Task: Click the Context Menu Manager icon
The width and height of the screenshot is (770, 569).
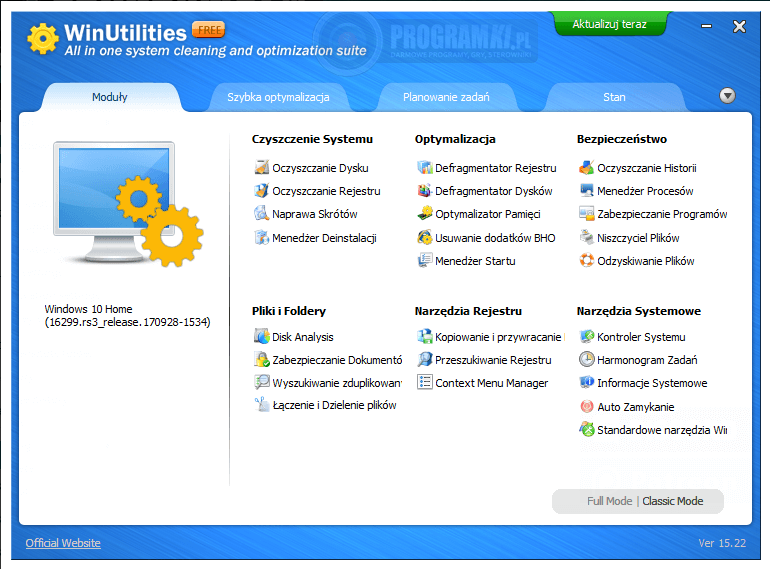Action: tap(424, 382)
